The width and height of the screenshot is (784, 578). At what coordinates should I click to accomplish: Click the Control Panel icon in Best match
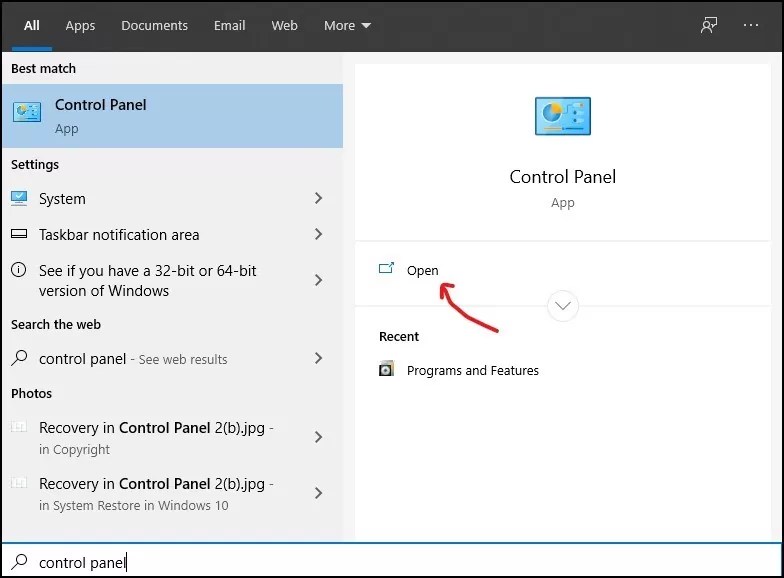coord(27,112)
